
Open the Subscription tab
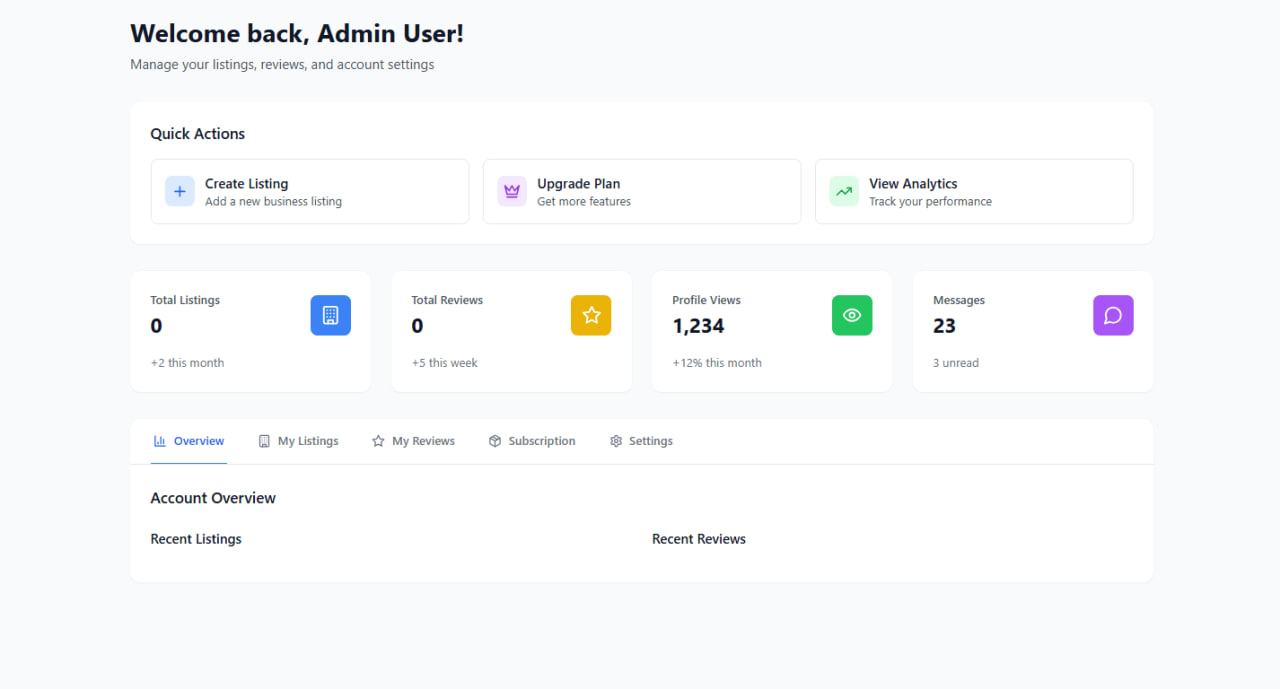tap(531, 441)
